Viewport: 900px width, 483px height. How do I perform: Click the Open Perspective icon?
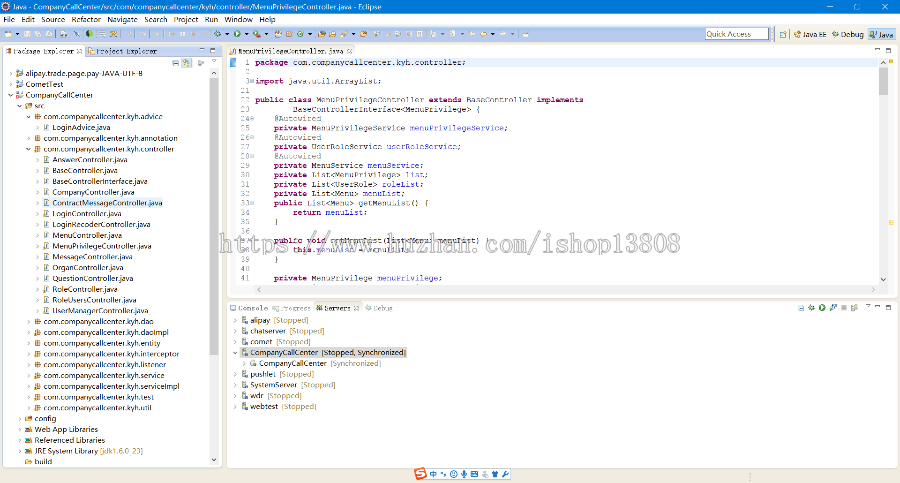tap(784, 34)
